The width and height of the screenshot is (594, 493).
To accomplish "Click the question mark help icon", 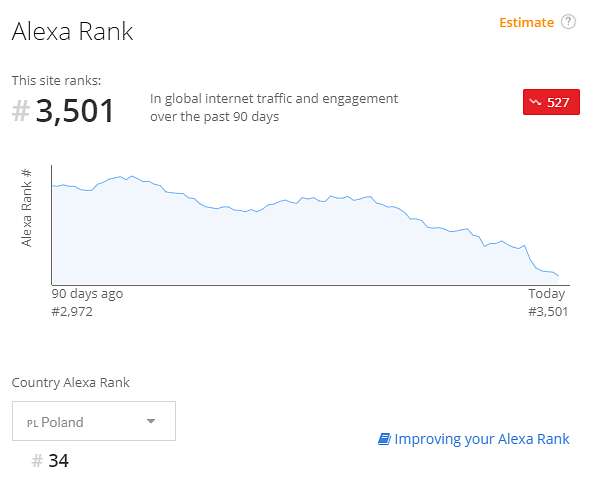I will pyautogui.click(x=568, y=22).
